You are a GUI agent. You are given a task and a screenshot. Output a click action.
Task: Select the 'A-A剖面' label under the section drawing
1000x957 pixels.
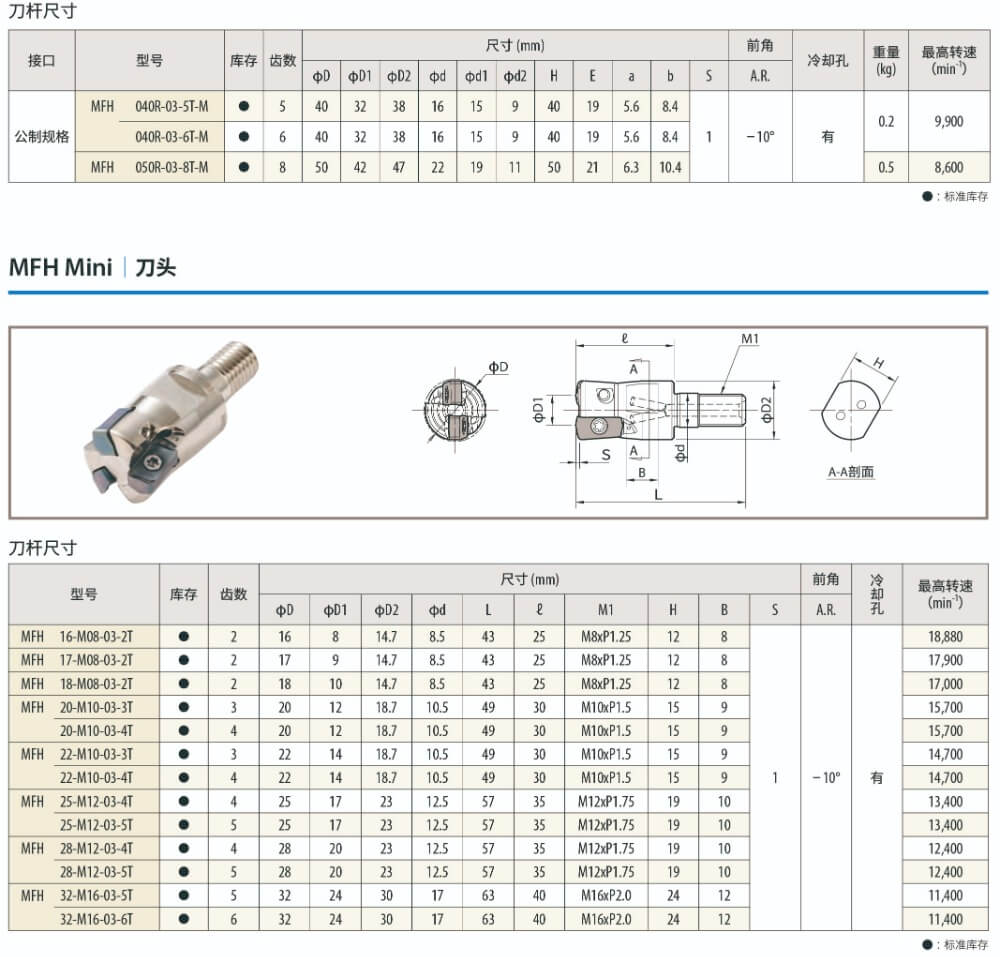click(x=851, y=472)
